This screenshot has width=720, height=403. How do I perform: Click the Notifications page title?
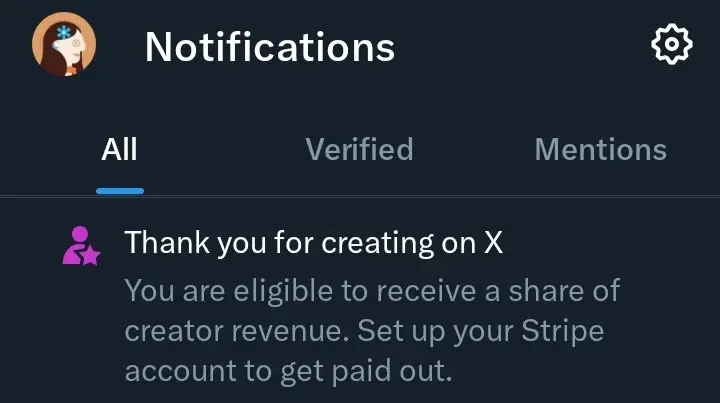pos(270,47)
